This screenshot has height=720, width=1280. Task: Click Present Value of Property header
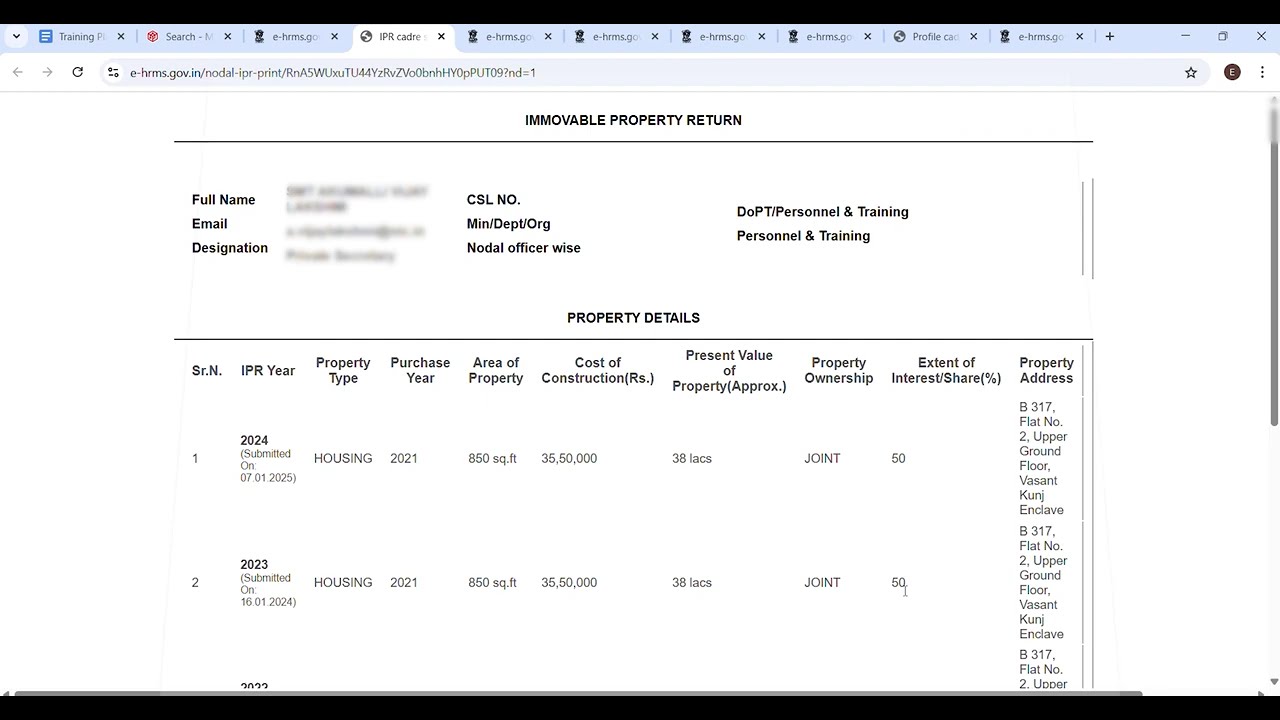pyautogui.click(x=729, y=371)
